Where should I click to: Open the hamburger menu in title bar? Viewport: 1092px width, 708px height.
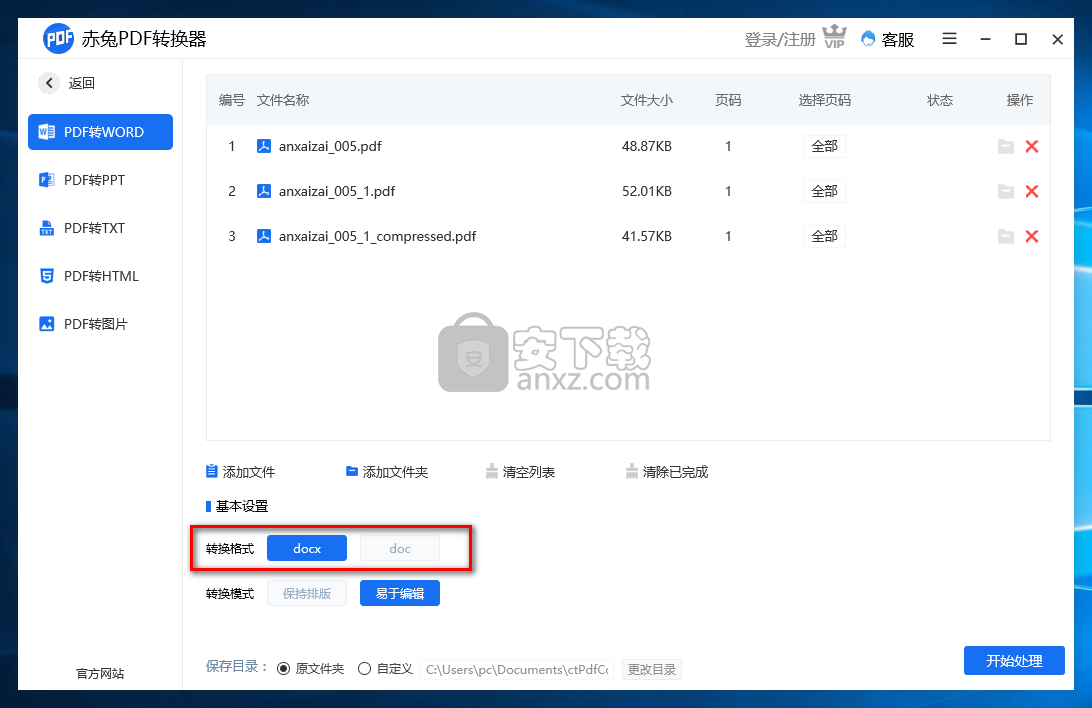(949, 38)
